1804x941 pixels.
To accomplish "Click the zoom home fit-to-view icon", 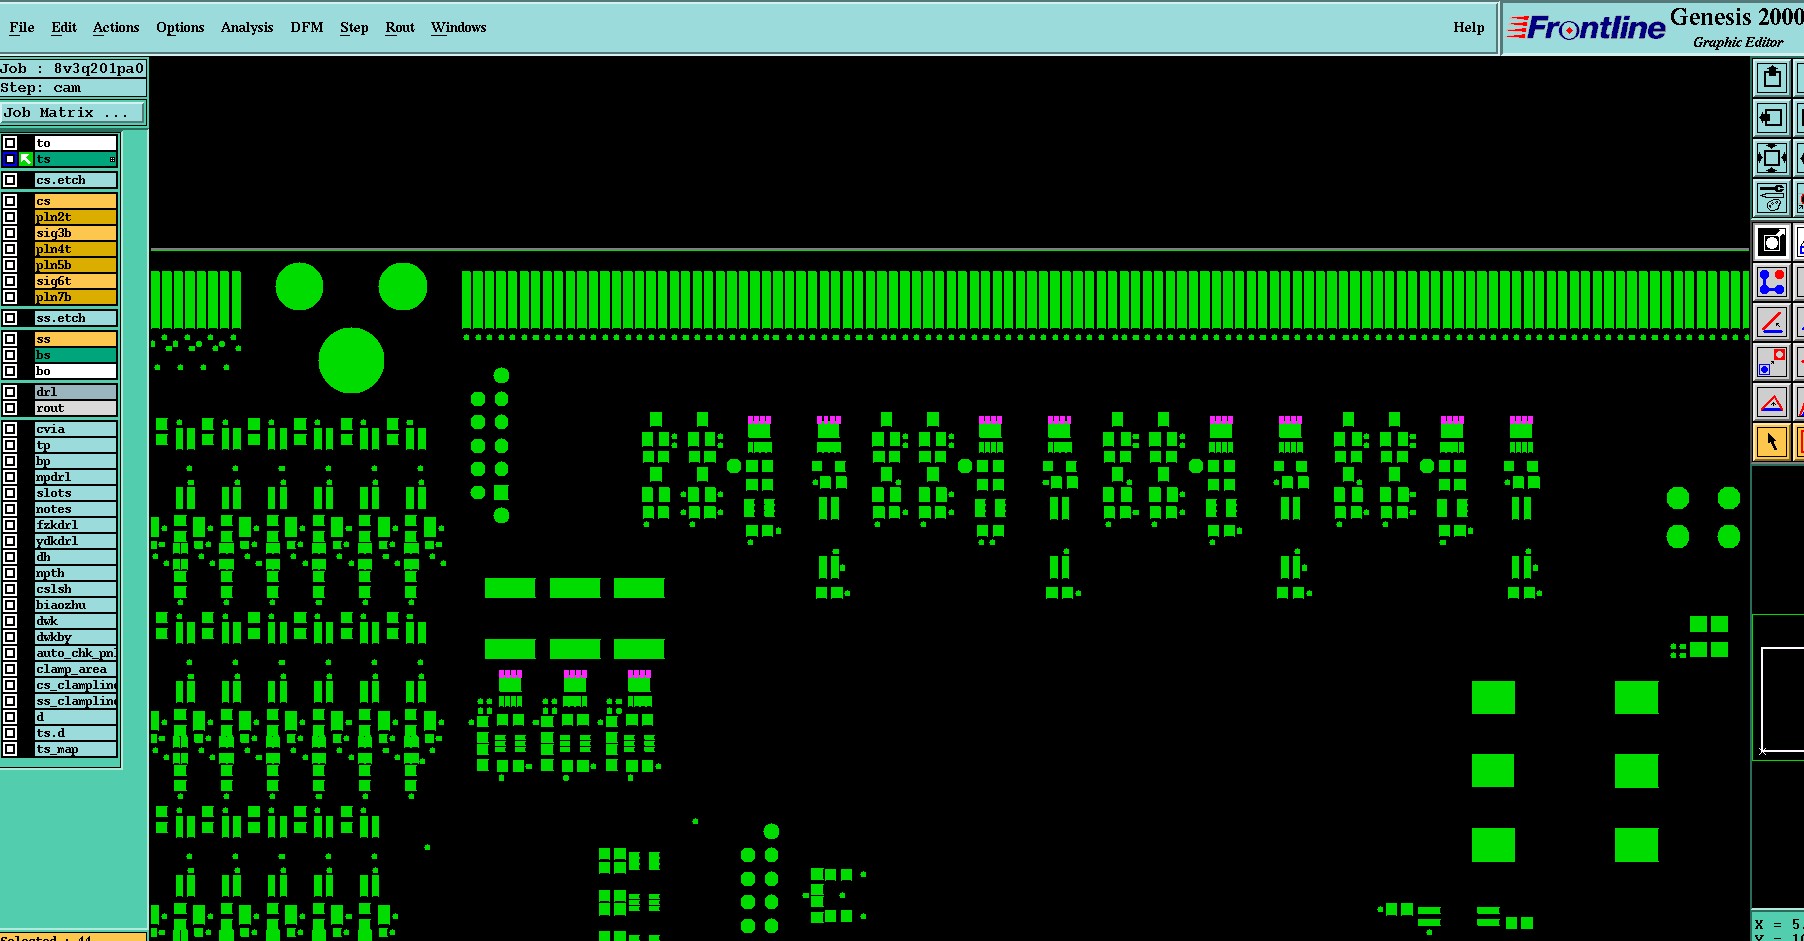I will point(1771,157).
